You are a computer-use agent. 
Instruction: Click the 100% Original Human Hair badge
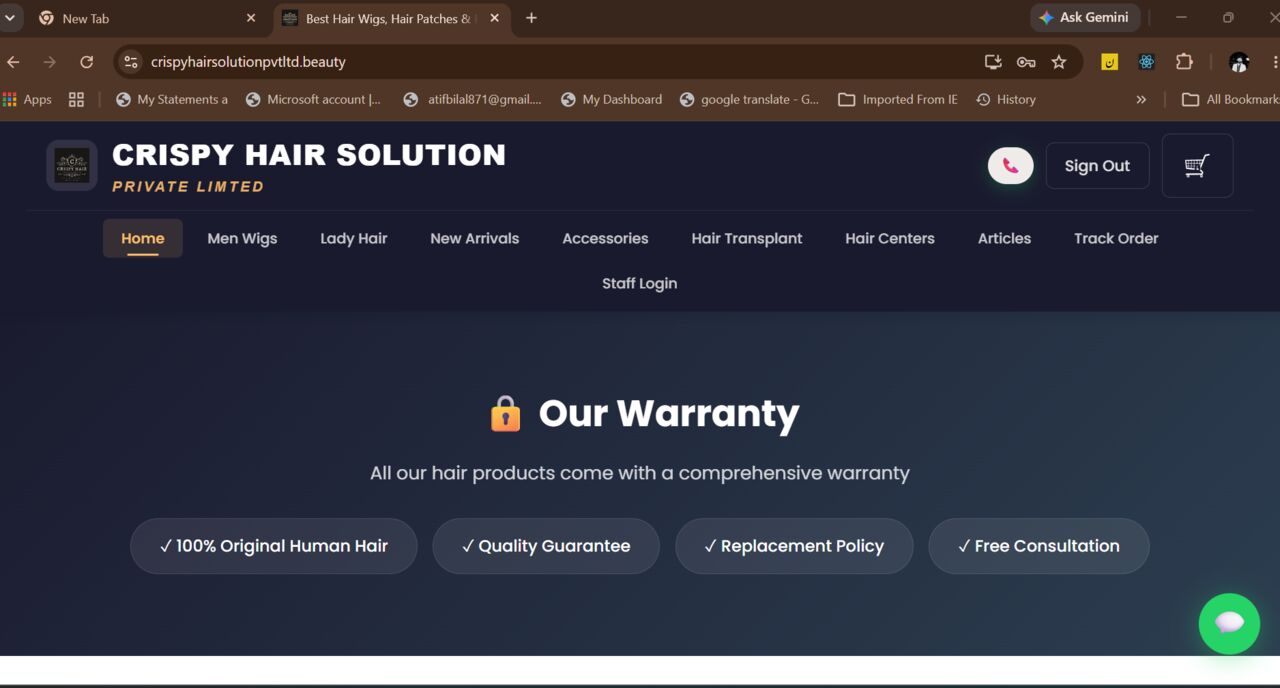274,546
